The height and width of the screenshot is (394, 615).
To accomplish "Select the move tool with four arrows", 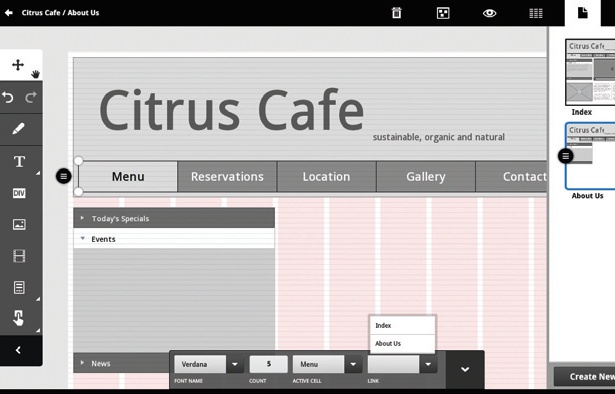I will click(18, 65).
